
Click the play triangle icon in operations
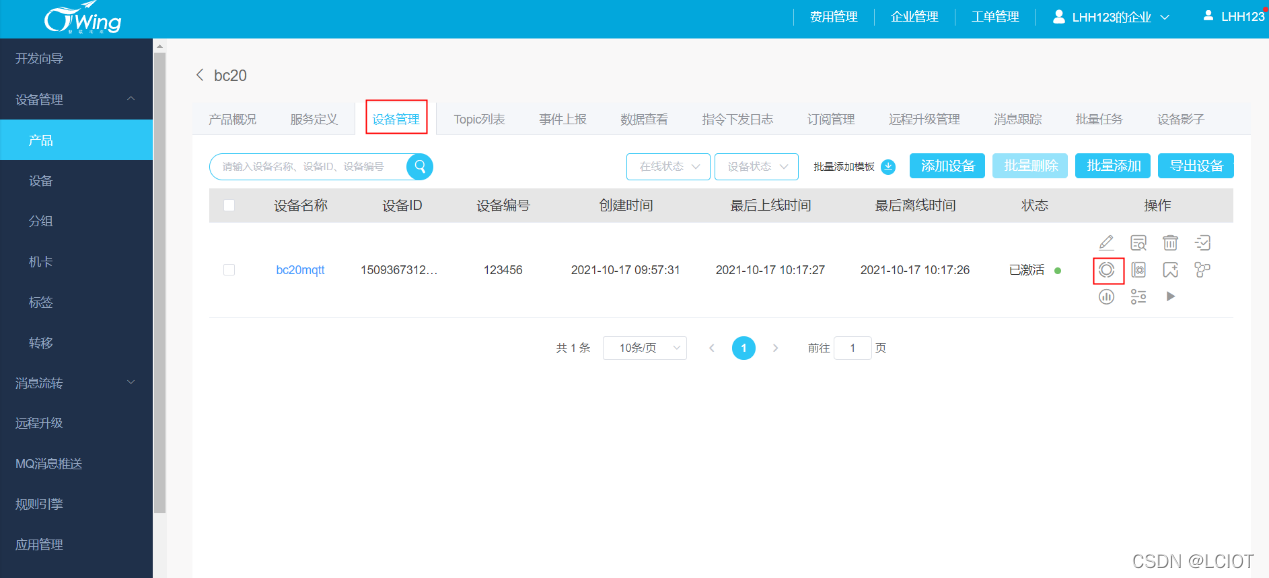pyautogui.click(x=1170, y=296)
